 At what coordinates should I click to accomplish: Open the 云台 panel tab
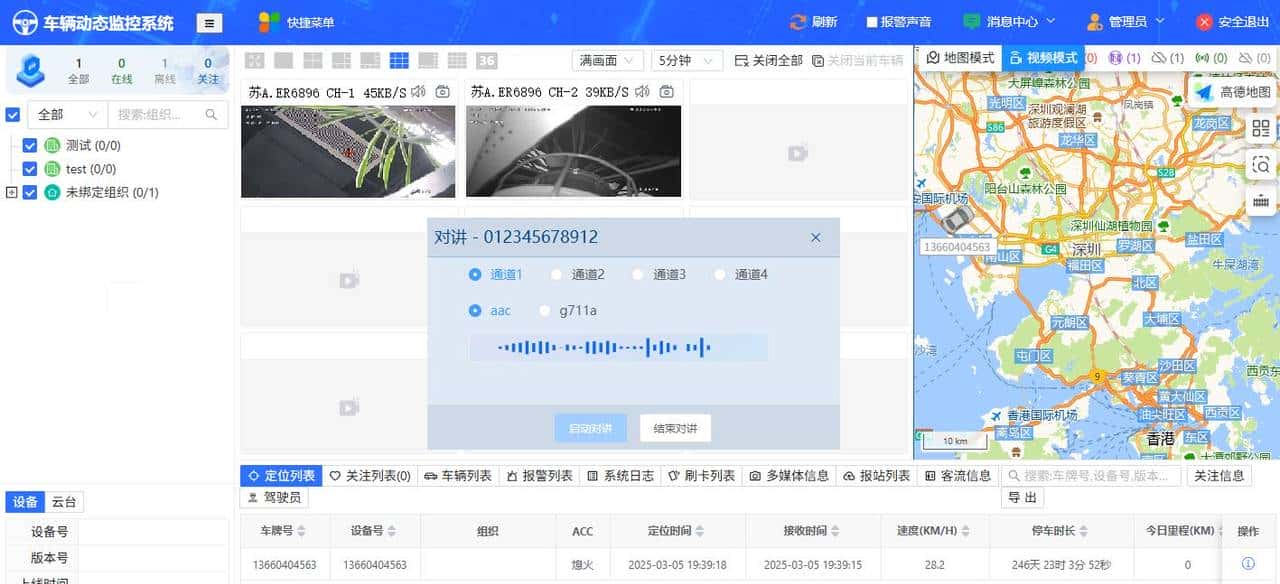pyautogui.click(x=62, y=501)
